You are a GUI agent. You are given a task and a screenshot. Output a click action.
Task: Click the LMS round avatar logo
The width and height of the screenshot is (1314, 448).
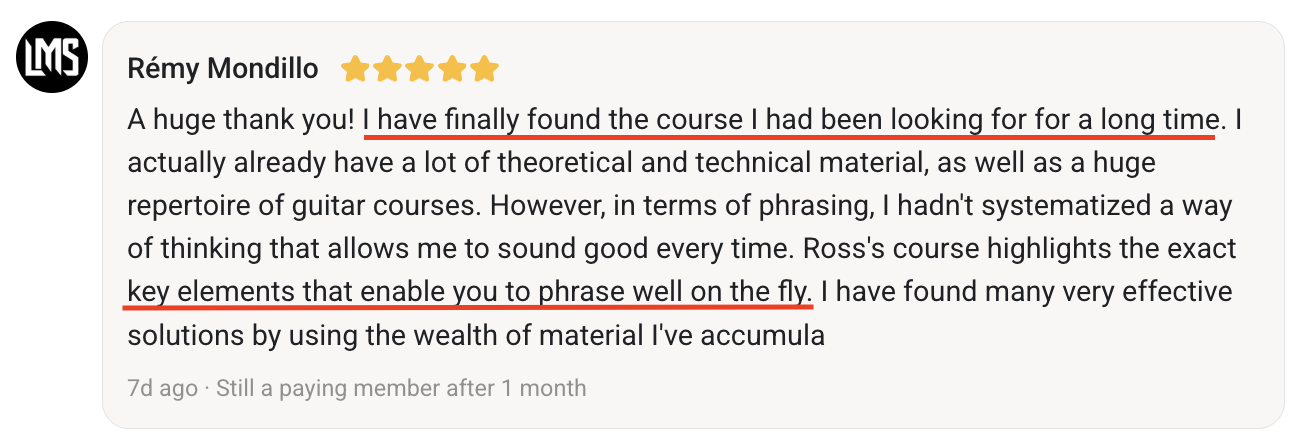[53, 56]
